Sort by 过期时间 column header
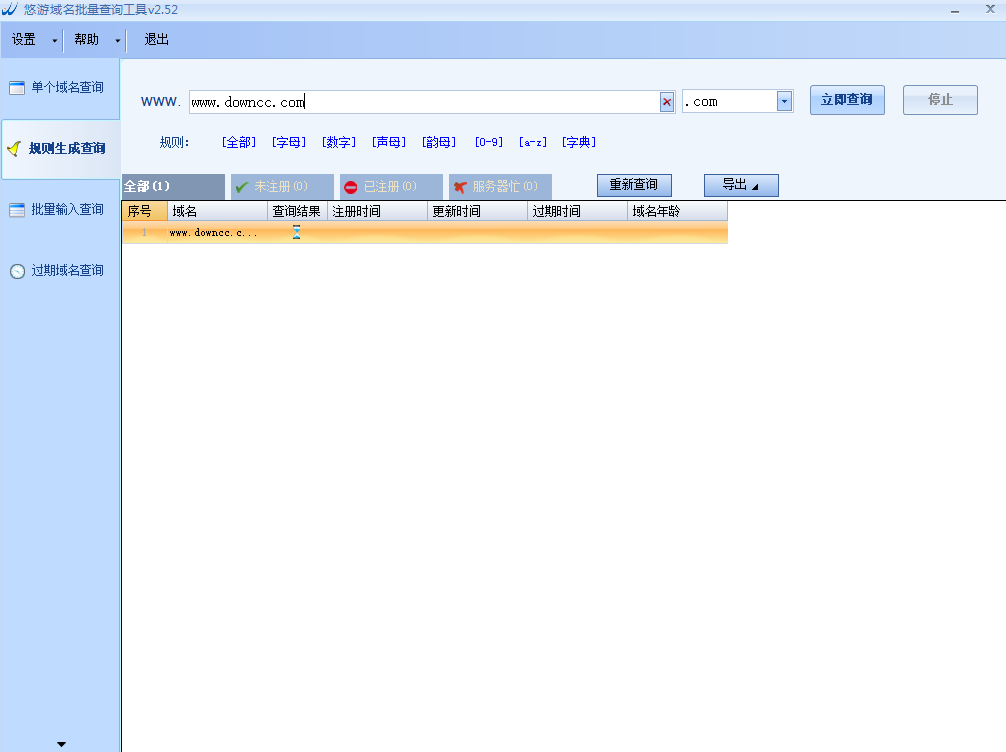This screenshot has width=1006, height=752. [578, 211]
